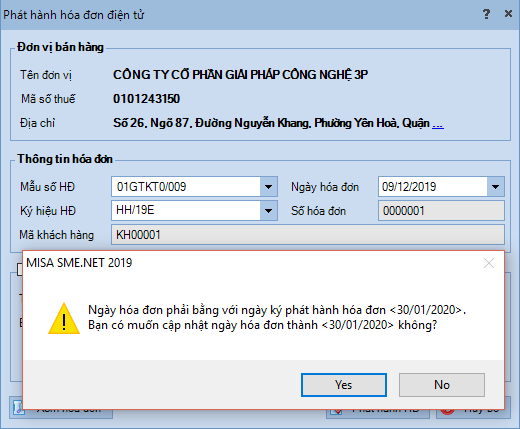520x429 pixels.
Task: Click the Thông tin hóa đơn group heading
Action: (65, 159)
